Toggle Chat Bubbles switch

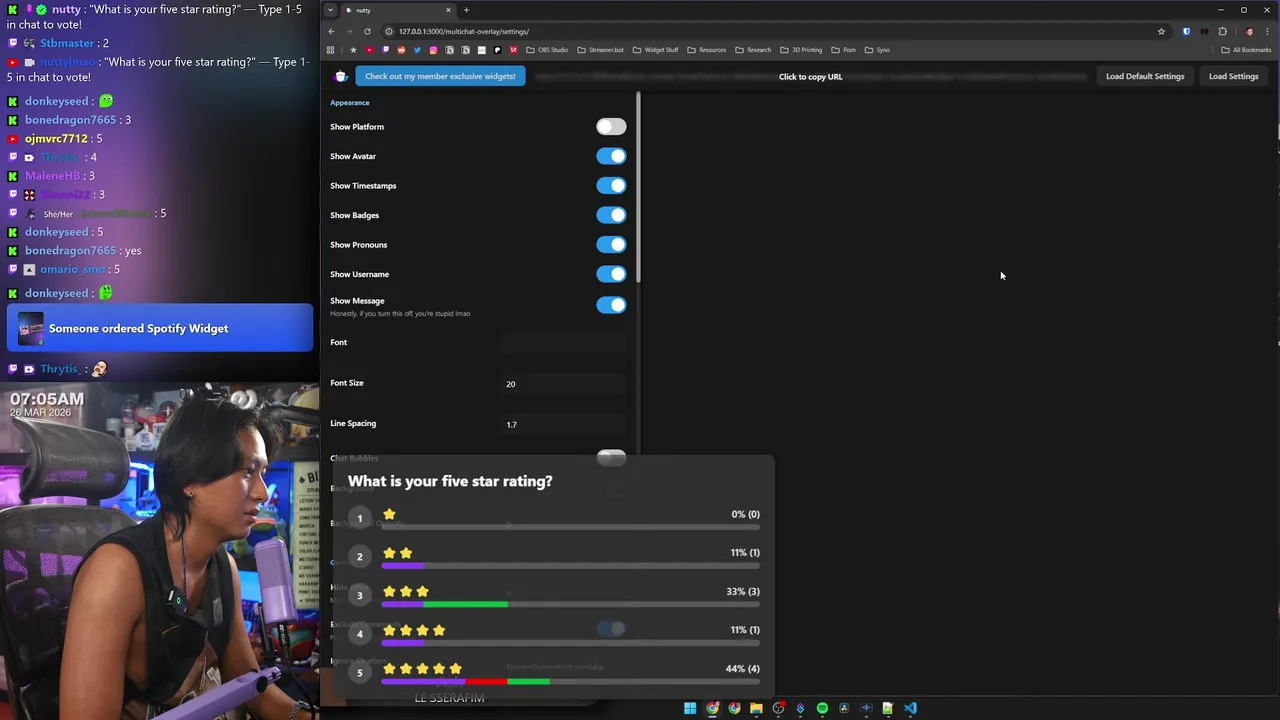(611, 458)
